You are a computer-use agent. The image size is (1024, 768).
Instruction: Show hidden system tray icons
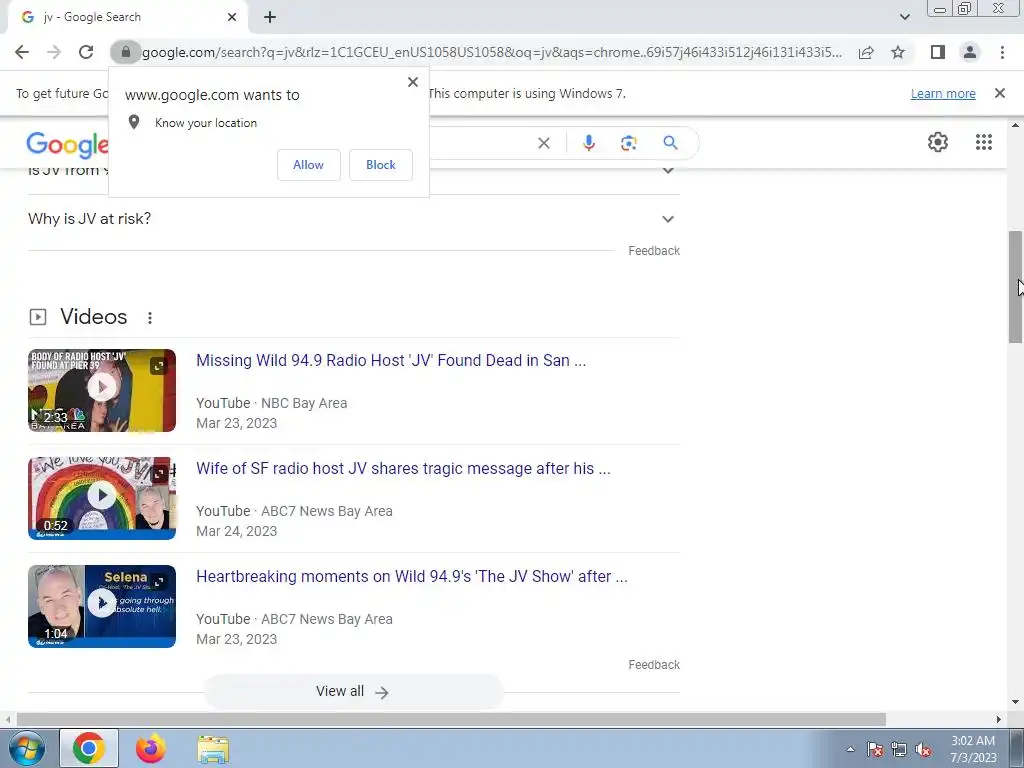(x=850, y=749)
